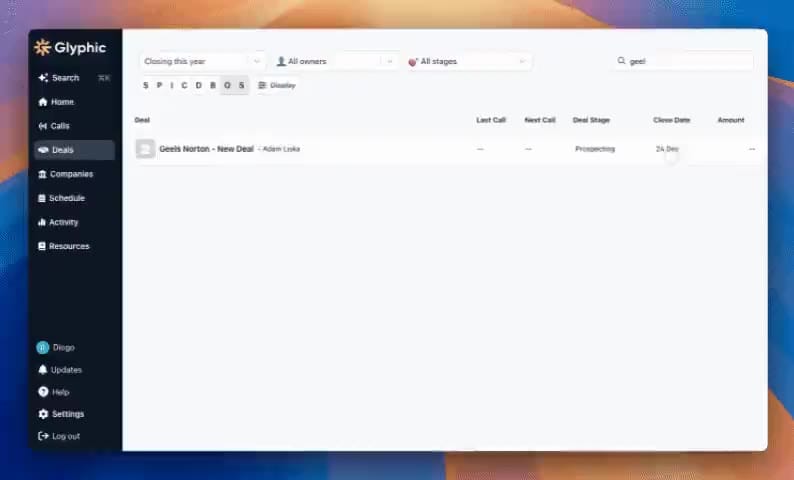Click the Schedule calendar icon
Viewport: 794px width, 480px height.
[x=42, y=198]
